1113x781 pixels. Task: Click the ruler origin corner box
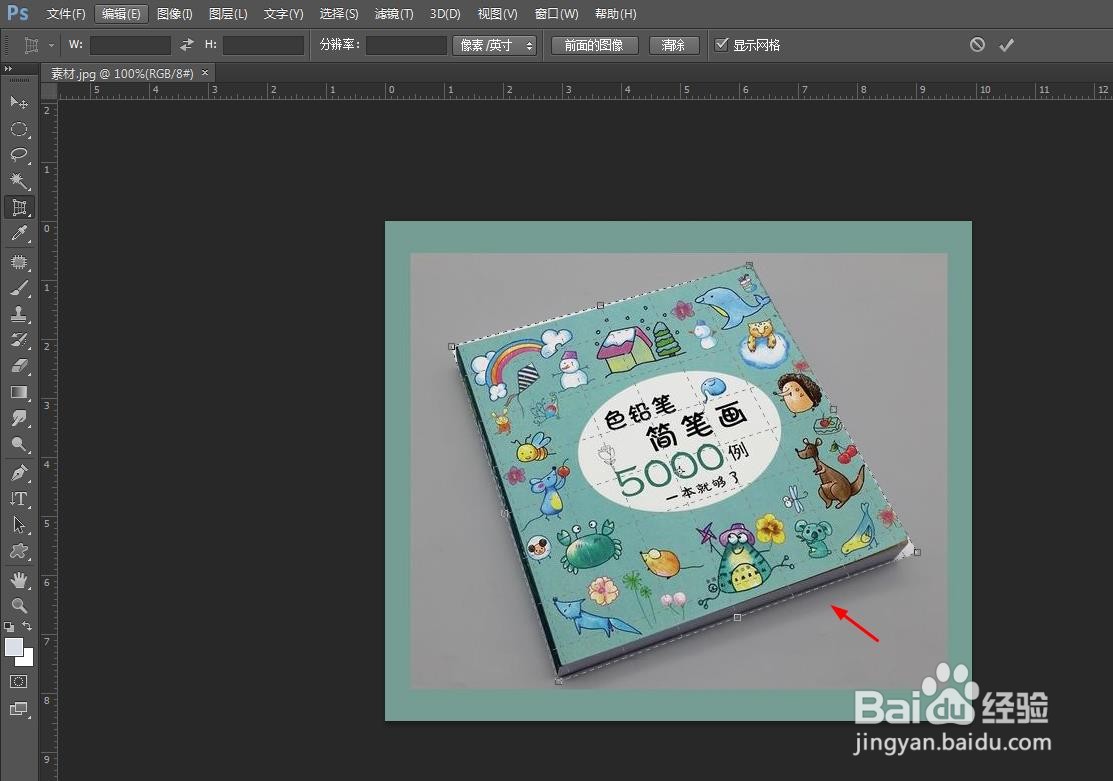pyautogui.click(x=48, y=91)
